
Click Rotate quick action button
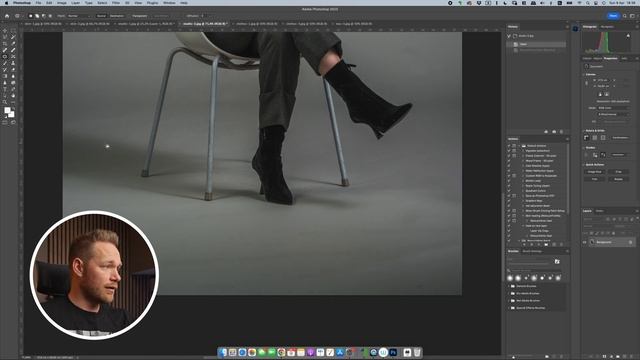618,179
